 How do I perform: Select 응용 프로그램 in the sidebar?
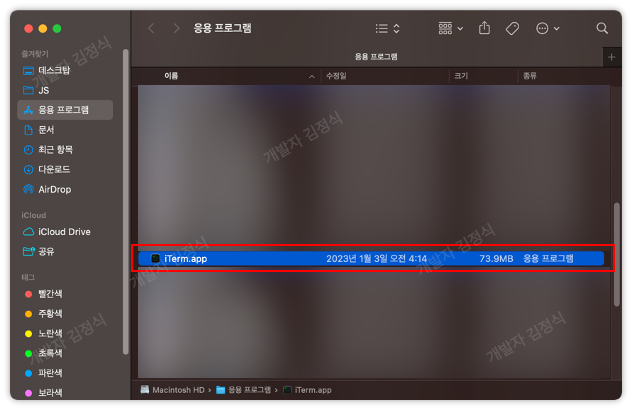click(65, 110)
